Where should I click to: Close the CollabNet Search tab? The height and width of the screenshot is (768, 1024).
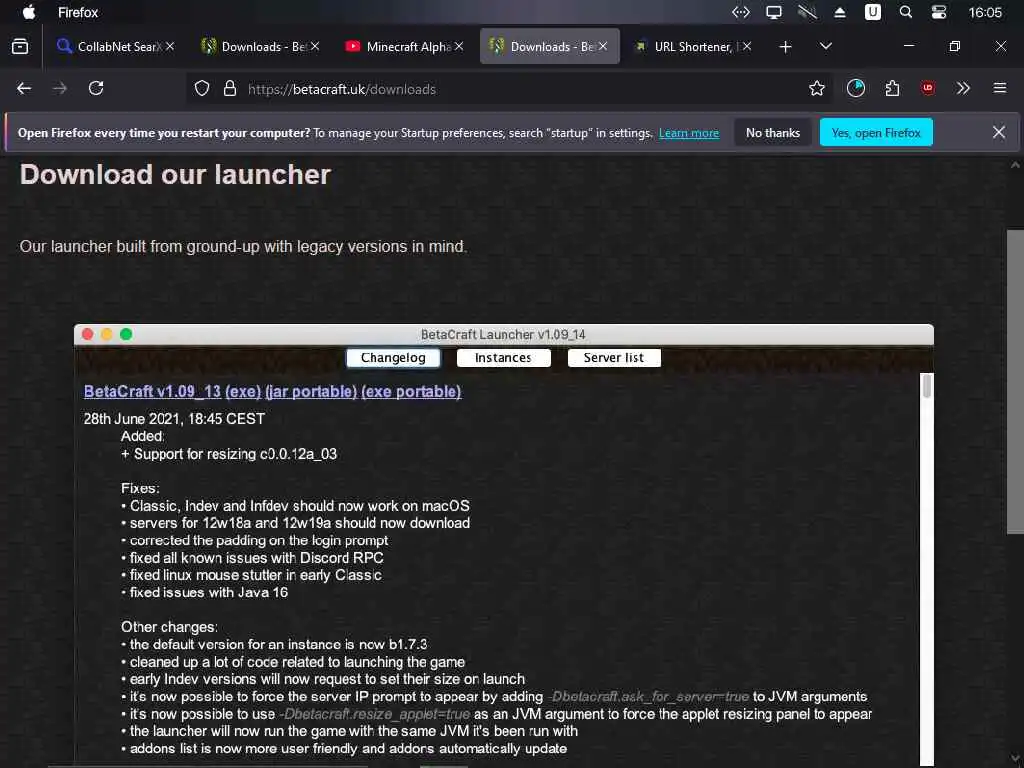(x=170, y=46)
